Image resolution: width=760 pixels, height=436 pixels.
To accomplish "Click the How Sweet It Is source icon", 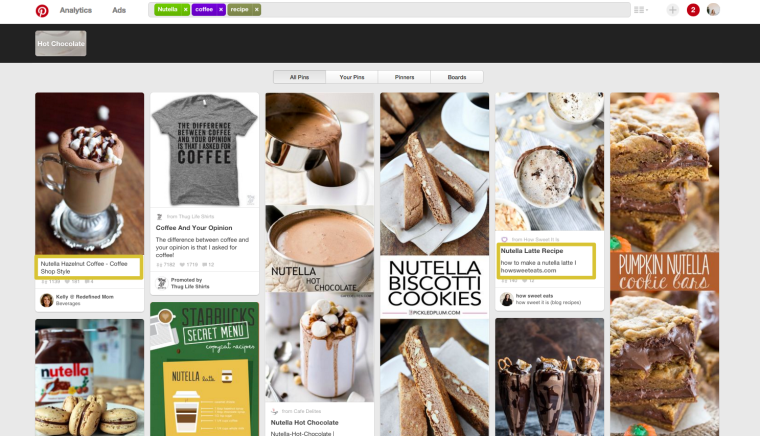I will pos(504,239).
